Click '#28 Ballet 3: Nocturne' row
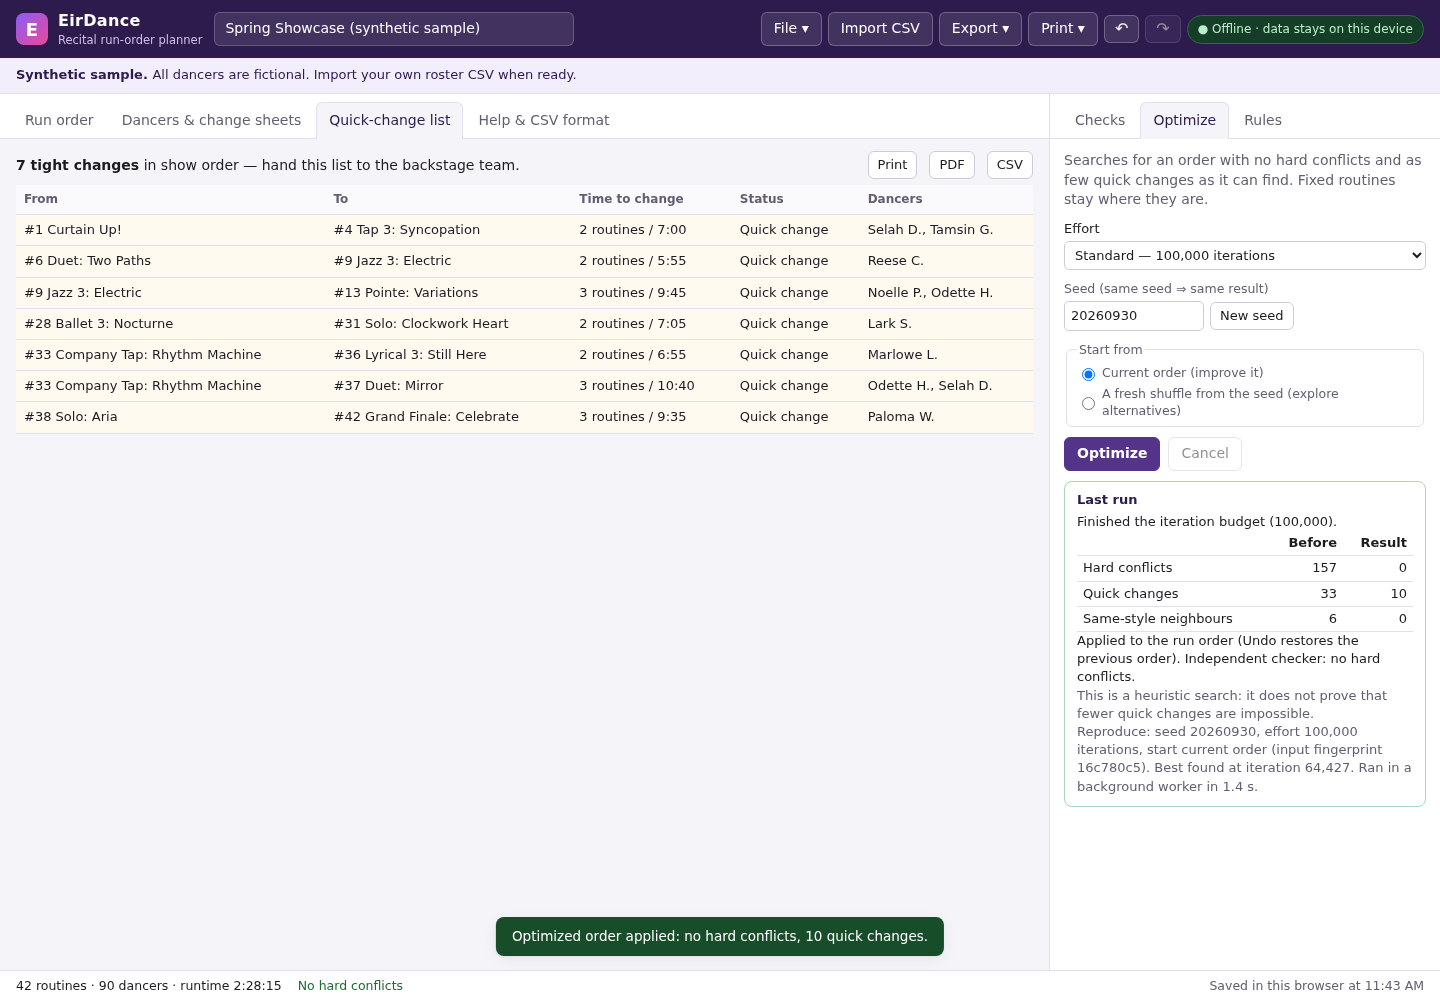 (524, 324)
